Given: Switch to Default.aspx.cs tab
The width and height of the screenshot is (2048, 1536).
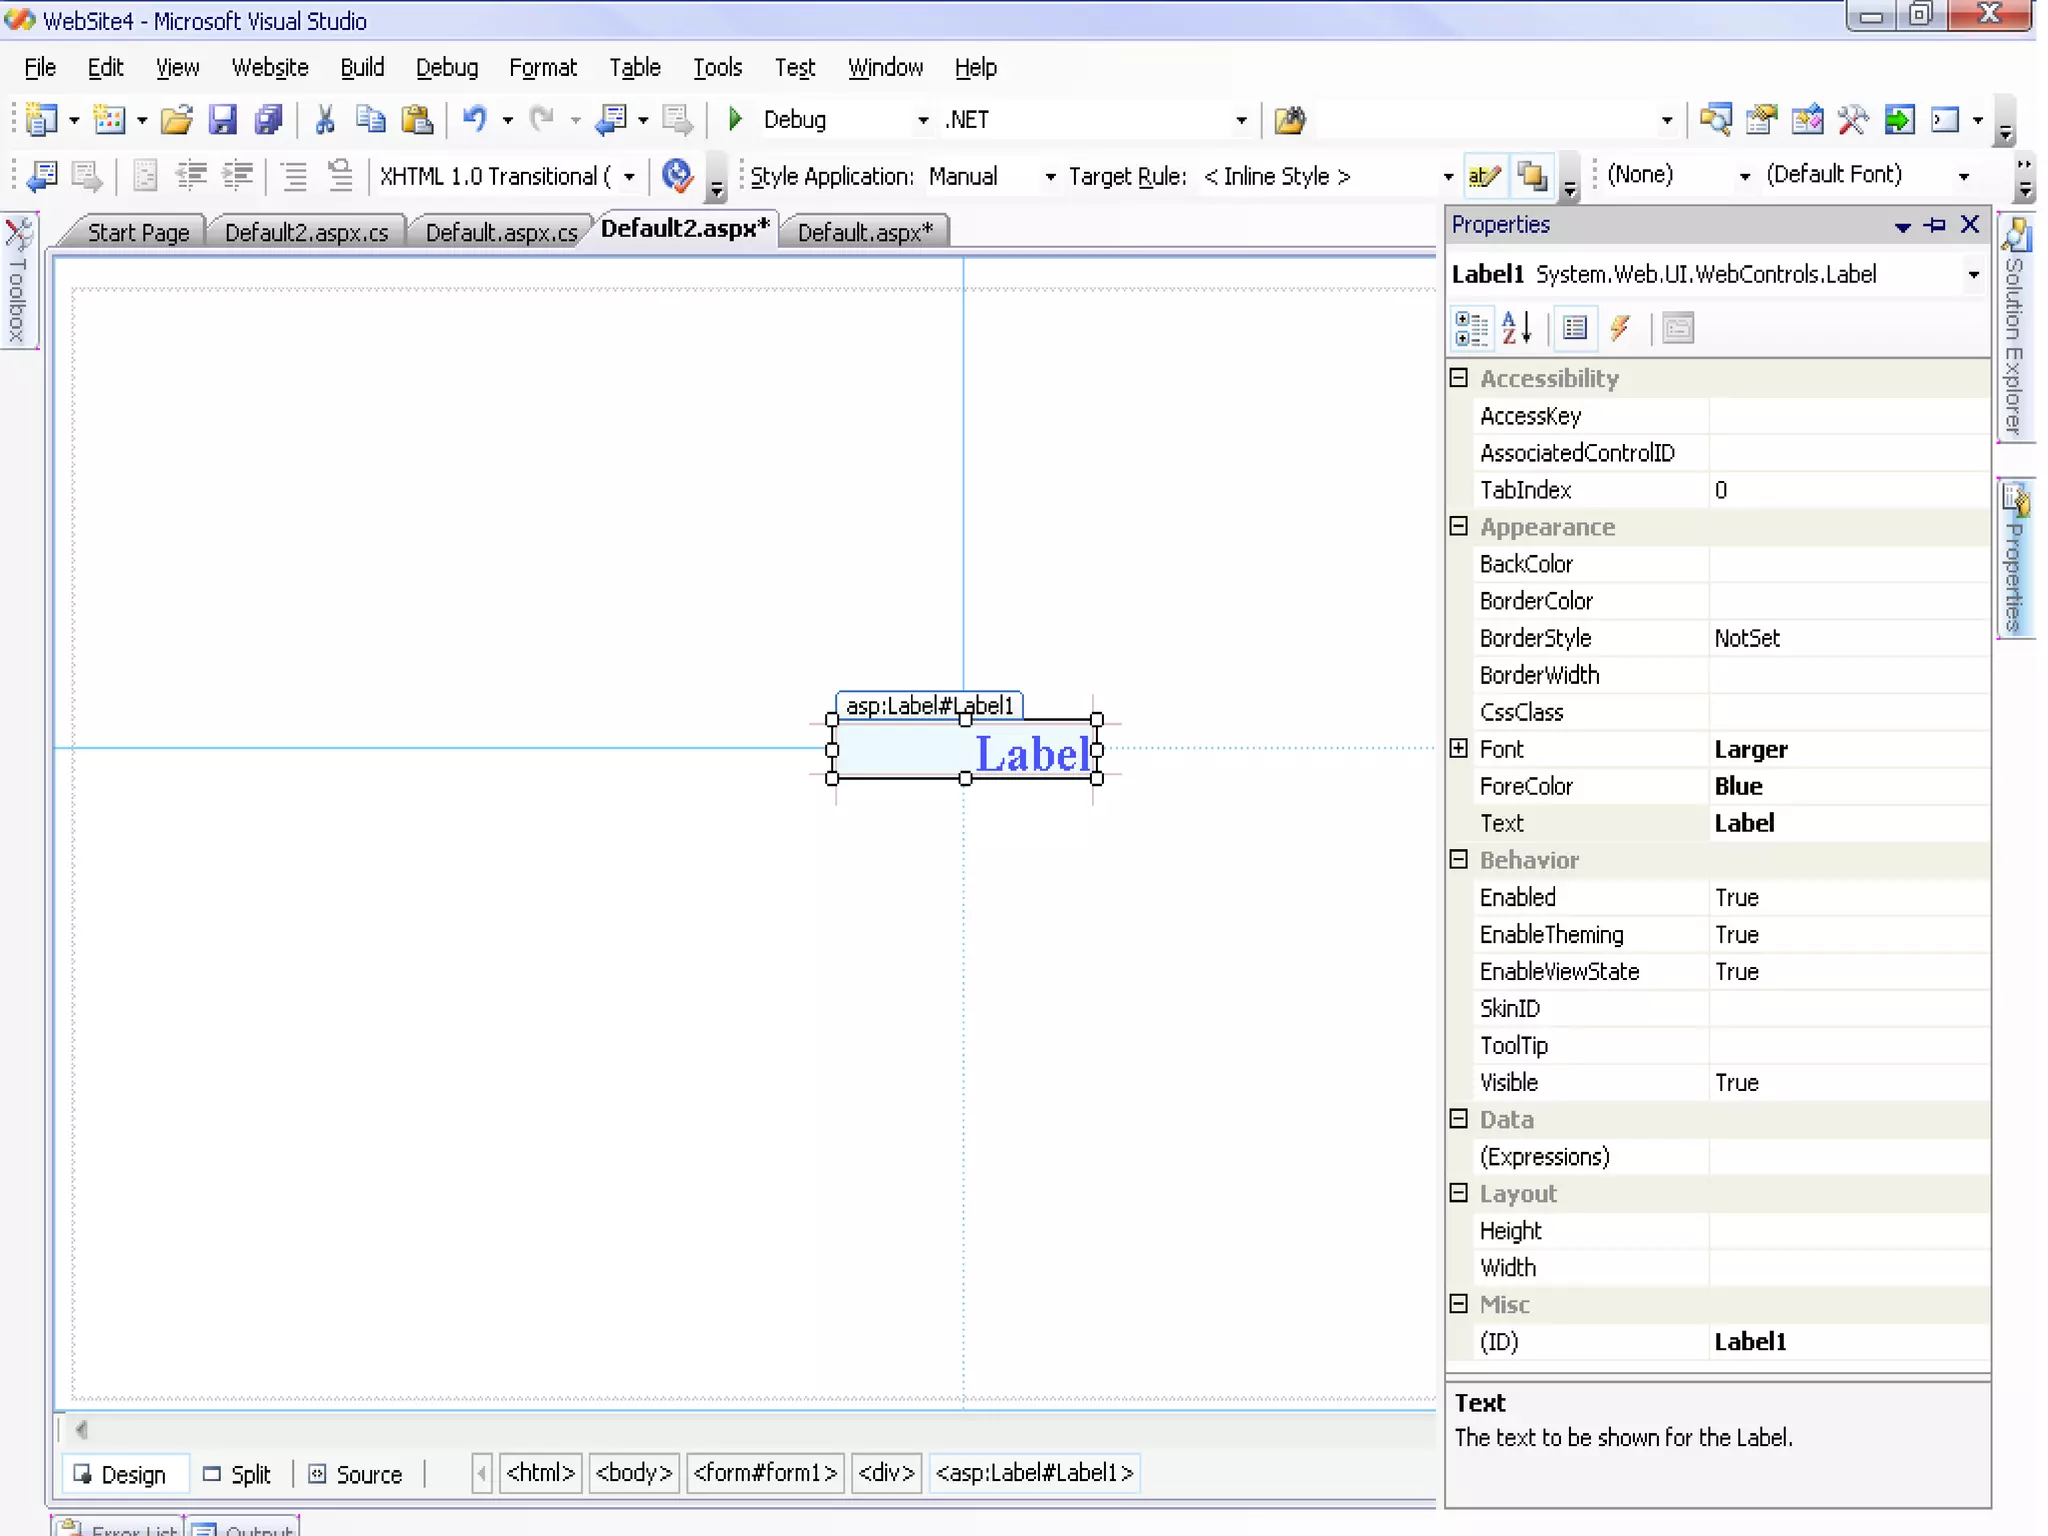Looking at the screenshot, I should (x=501, y=232).
